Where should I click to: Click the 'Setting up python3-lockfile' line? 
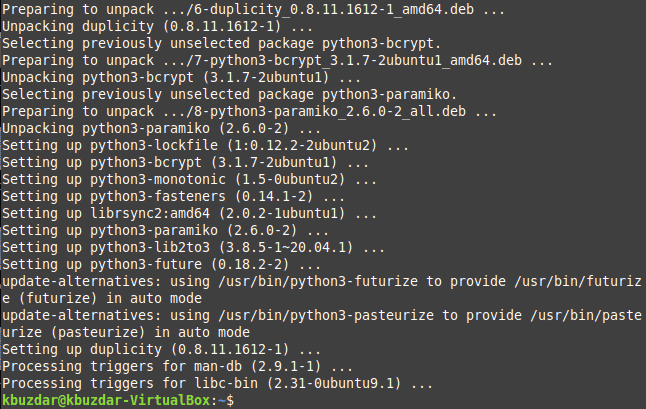(205, 145)
